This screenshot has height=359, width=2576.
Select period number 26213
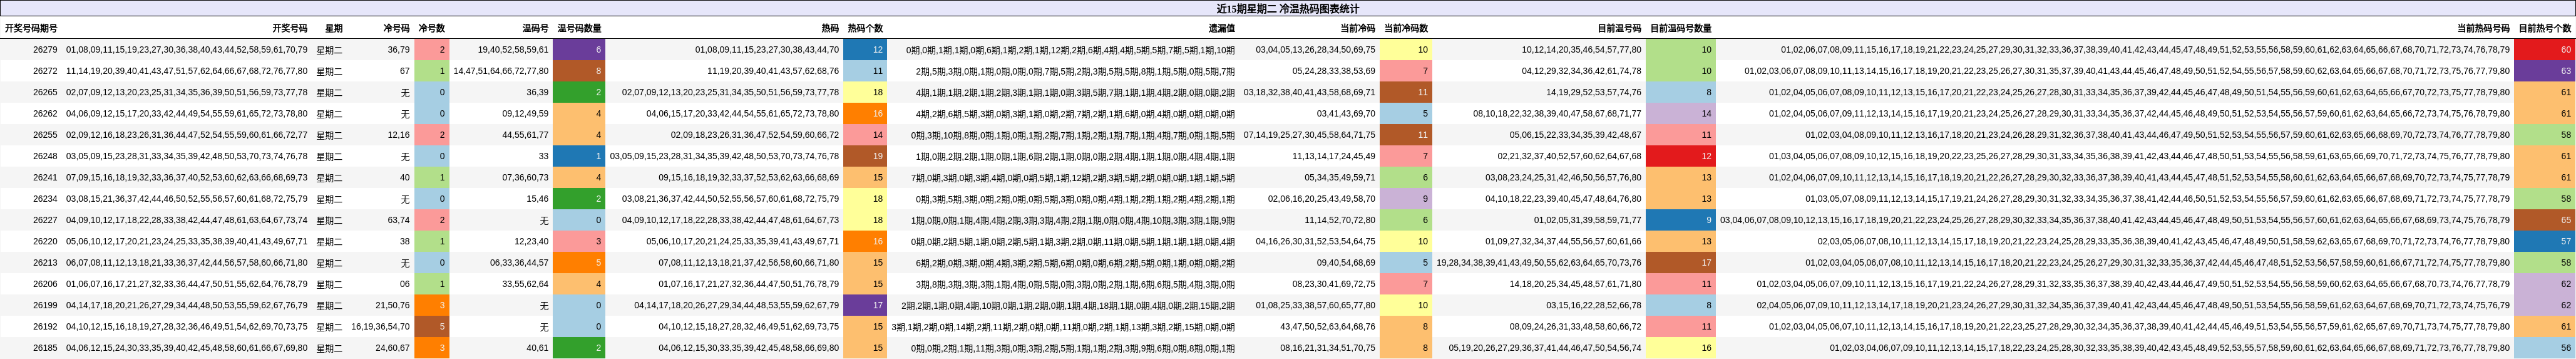click(45, 262)
